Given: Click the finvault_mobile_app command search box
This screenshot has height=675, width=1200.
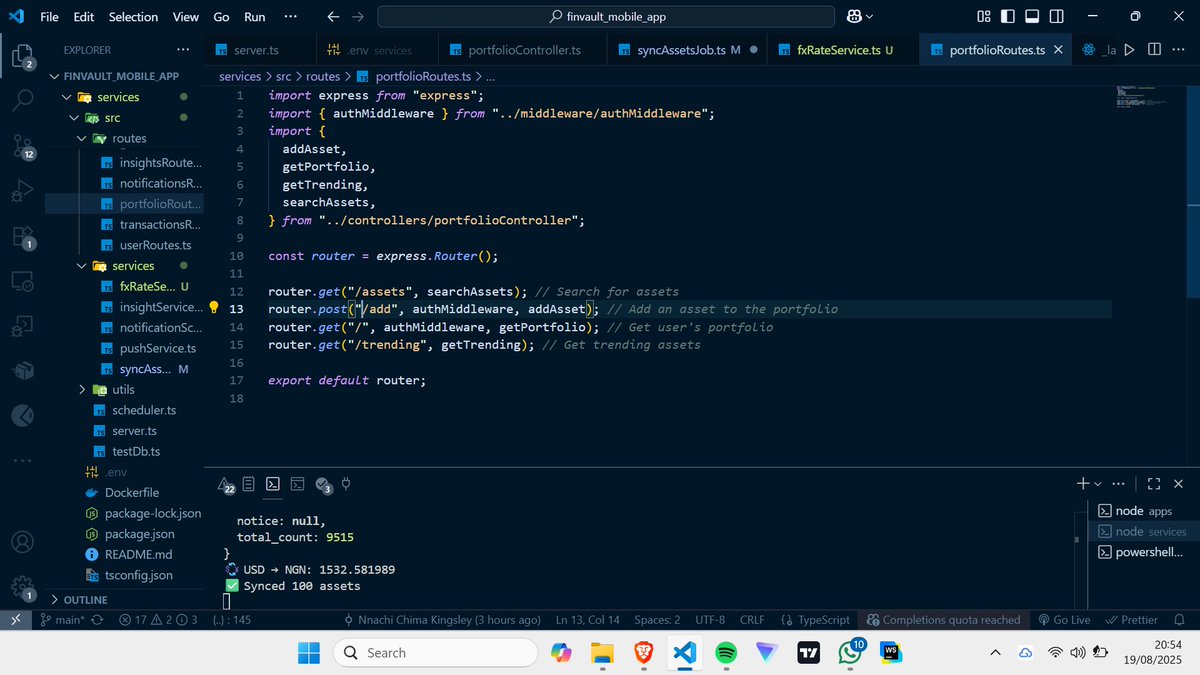Looking at the screenshot, I should [606, 17].
